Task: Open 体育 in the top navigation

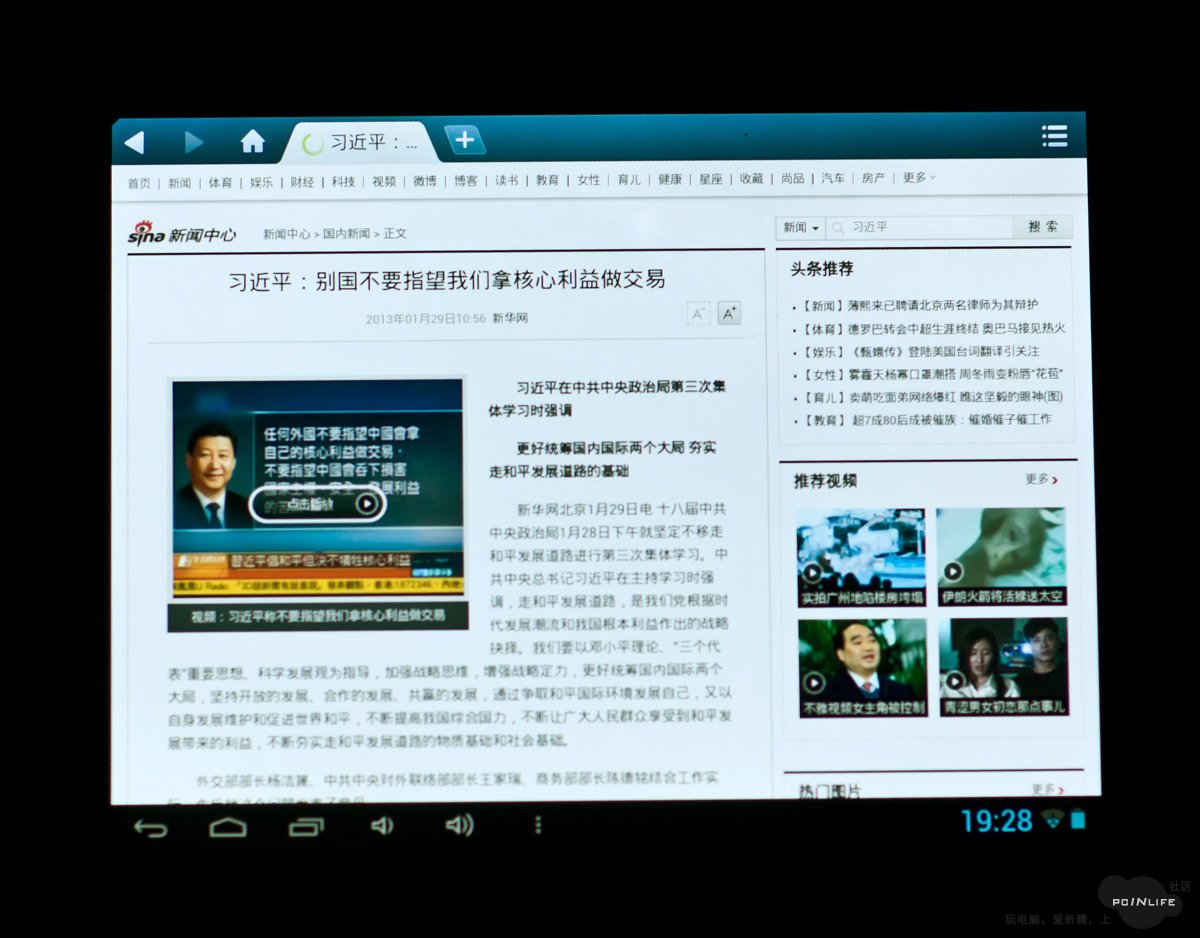Action: (x=220, y=182)
